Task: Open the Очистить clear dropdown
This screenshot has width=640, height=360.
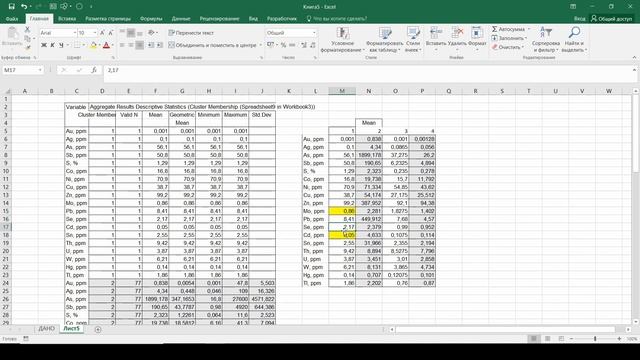Action: pyautogui.click(x=508, y=47)
